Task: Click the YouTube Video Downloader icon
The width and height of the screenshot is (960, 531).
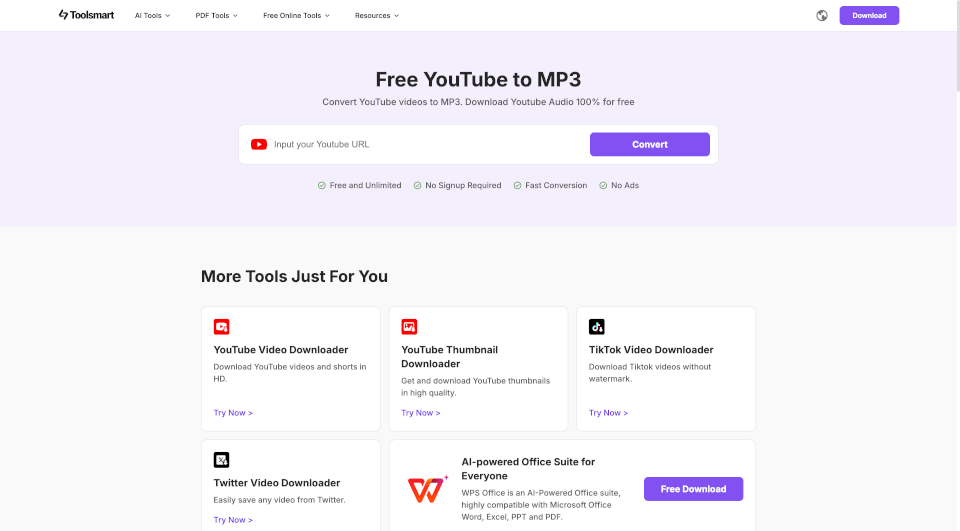Action: point(222,326)
